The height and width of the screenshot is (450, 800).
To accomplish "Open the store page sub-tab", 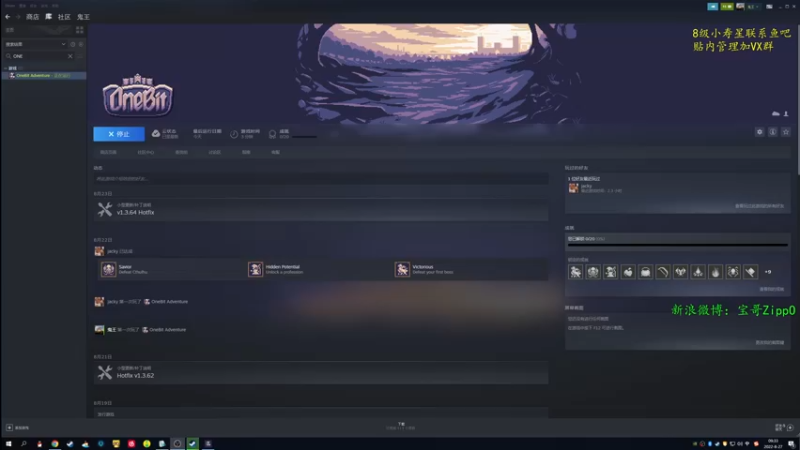I will tap(108, 153).
